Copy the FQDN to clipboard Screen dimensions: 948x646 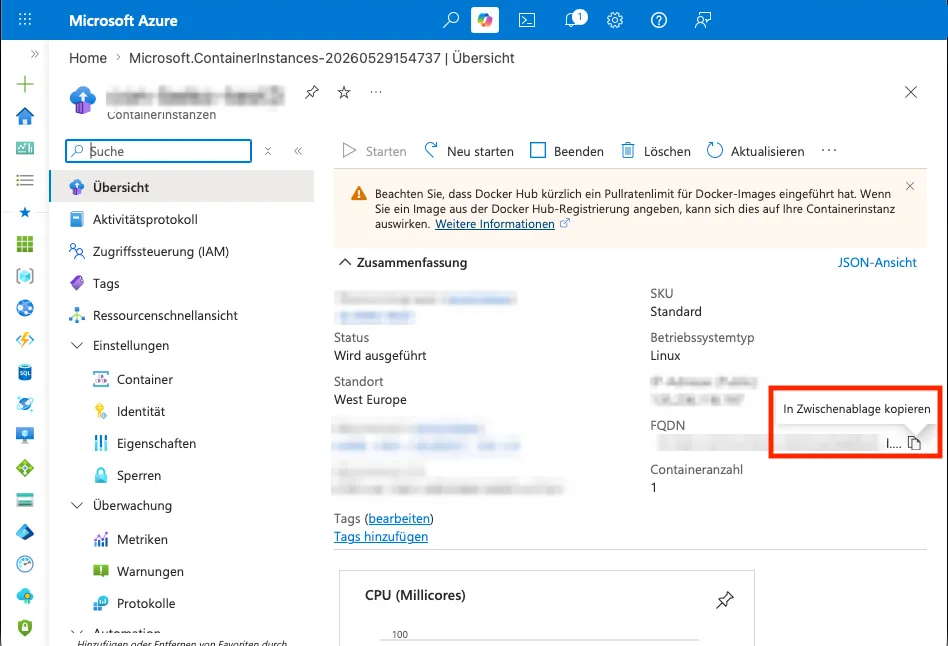[x=915, y=443]
